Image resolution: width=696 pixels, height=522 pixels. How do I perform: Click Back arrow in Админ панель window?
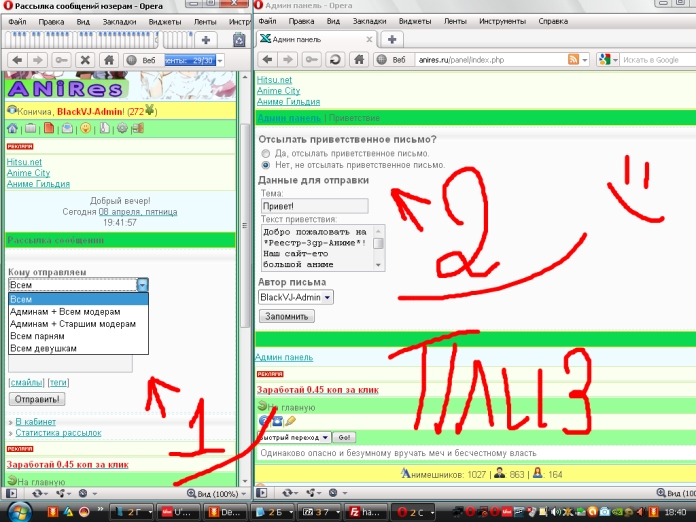pyautogui.click(x=267, y=59)
